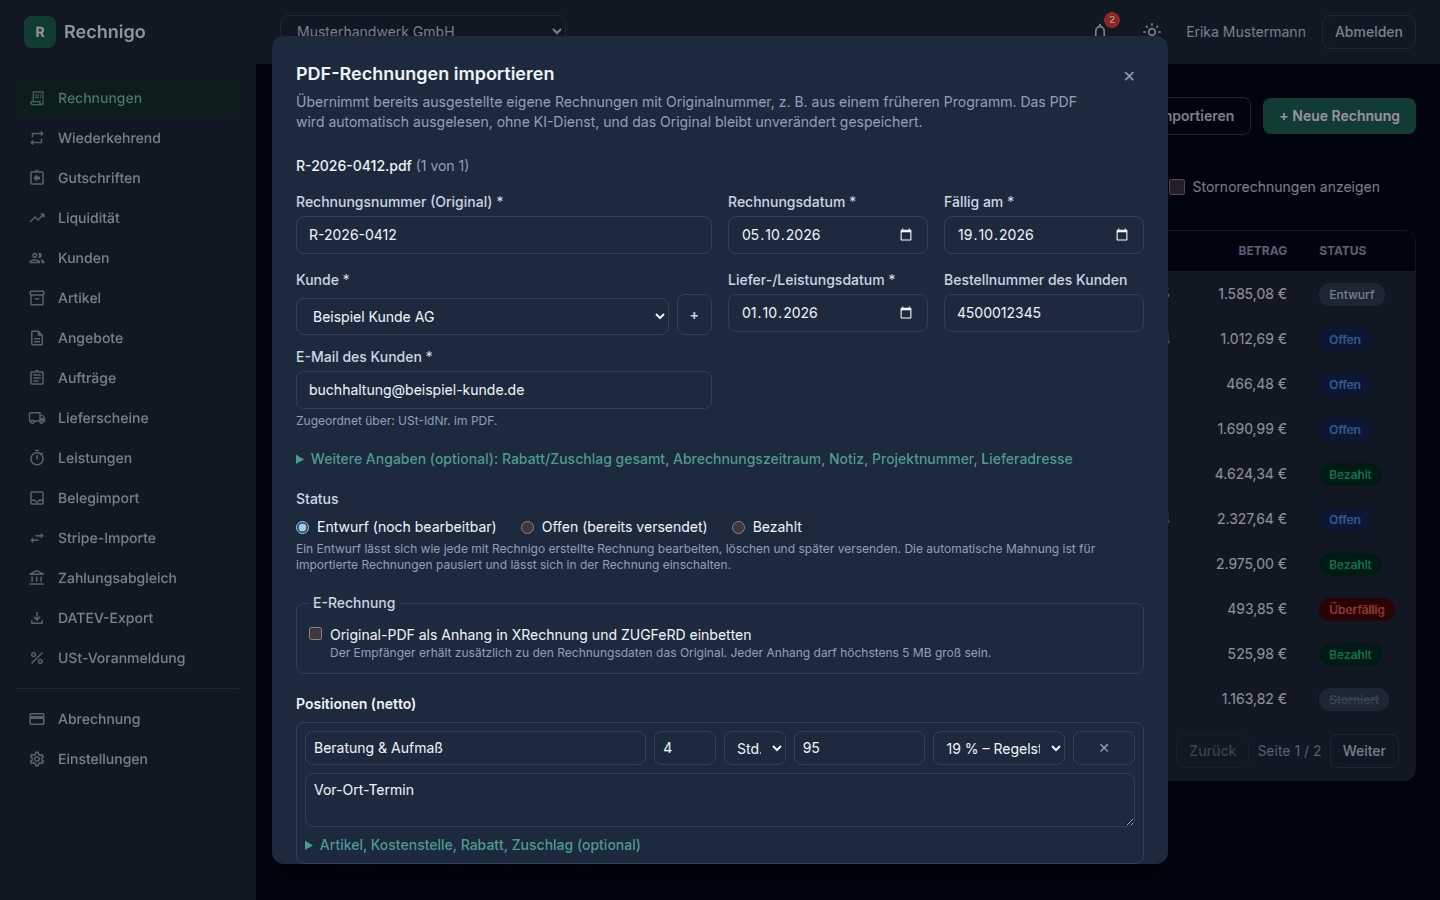Image resolution: width=1440 pixels, height=900 pixels.
Task: Open Stripe-Importe in the sidebar
Action: pos(107,538)
